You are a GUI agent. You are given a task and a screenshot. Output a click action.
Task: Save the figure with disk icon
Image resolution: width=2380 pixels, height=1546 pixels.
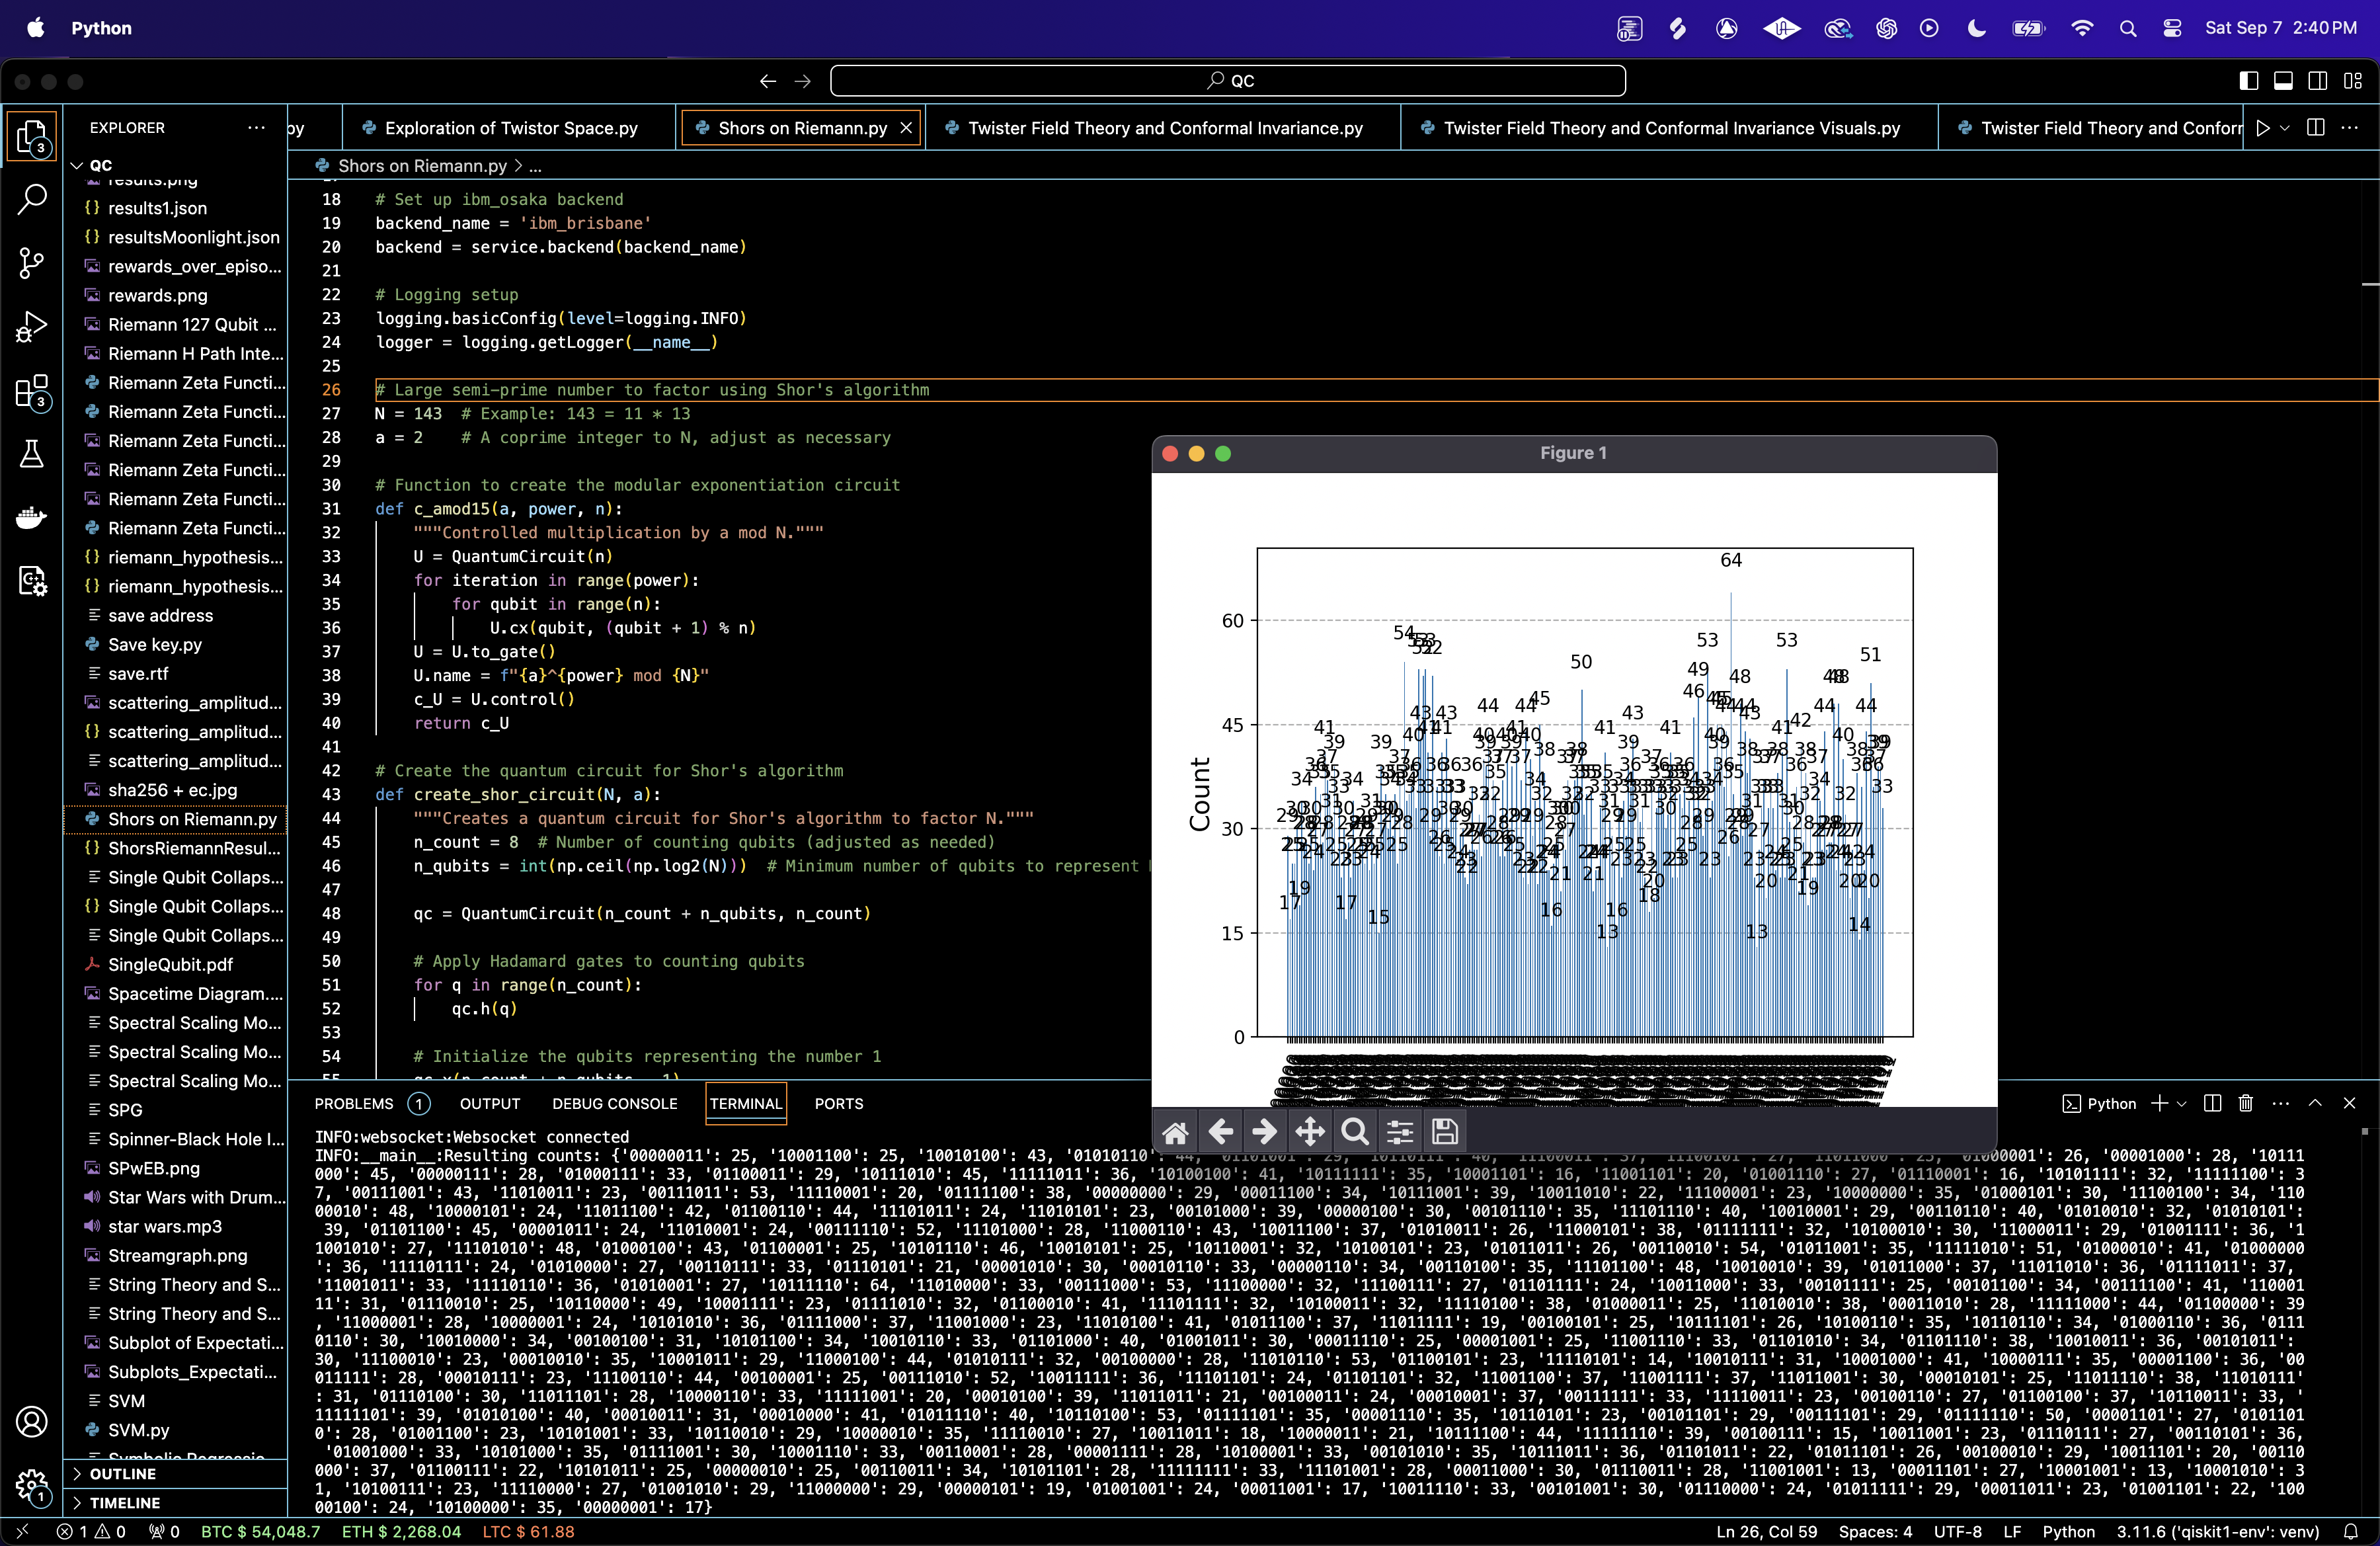pyautogui.click(x=1445, y=1132)
